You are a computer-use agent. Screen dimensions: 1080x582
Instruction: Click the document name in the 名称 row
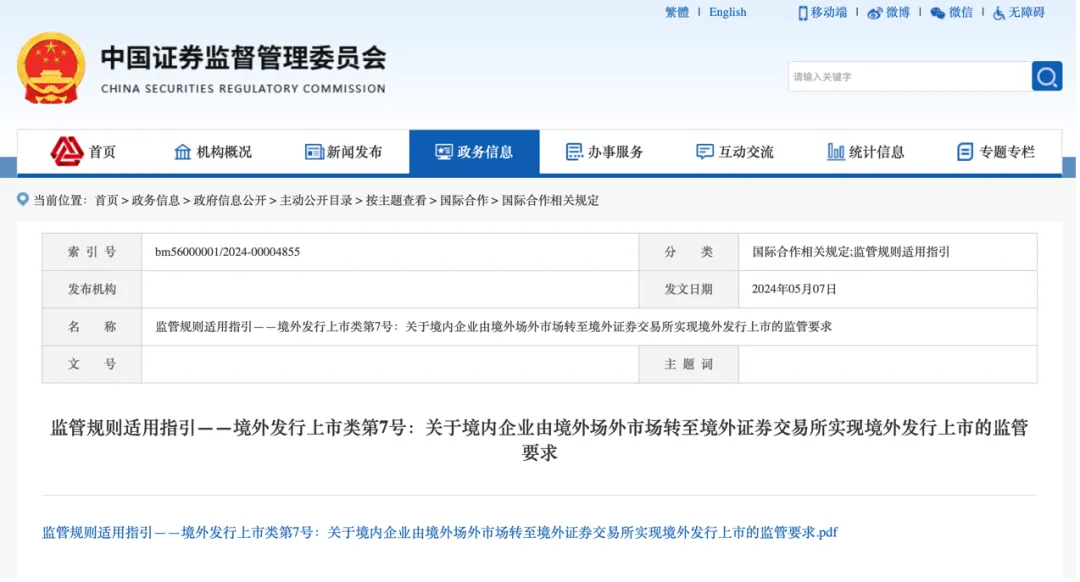point(495,327)
